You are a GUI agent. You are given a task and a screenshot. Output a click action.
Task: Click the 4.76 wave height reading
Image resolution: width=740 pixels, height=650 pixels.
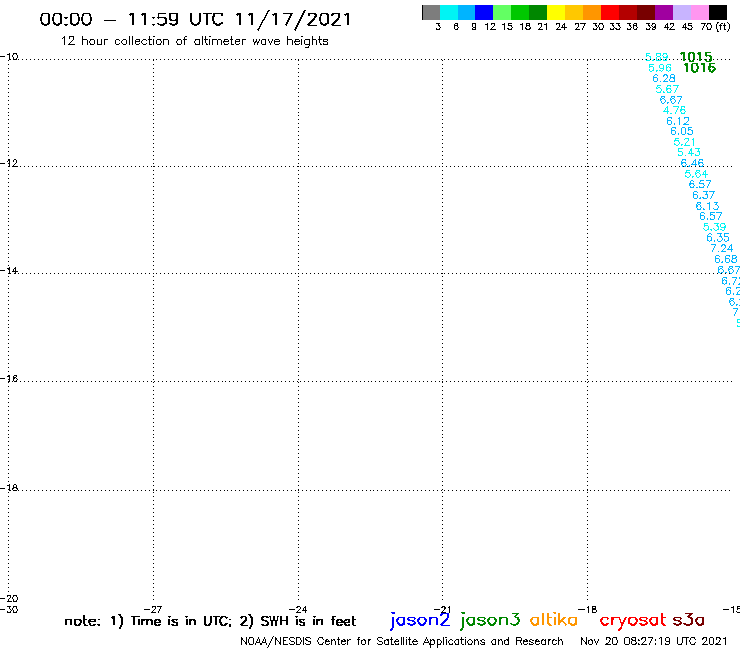(x=674, y=110)
